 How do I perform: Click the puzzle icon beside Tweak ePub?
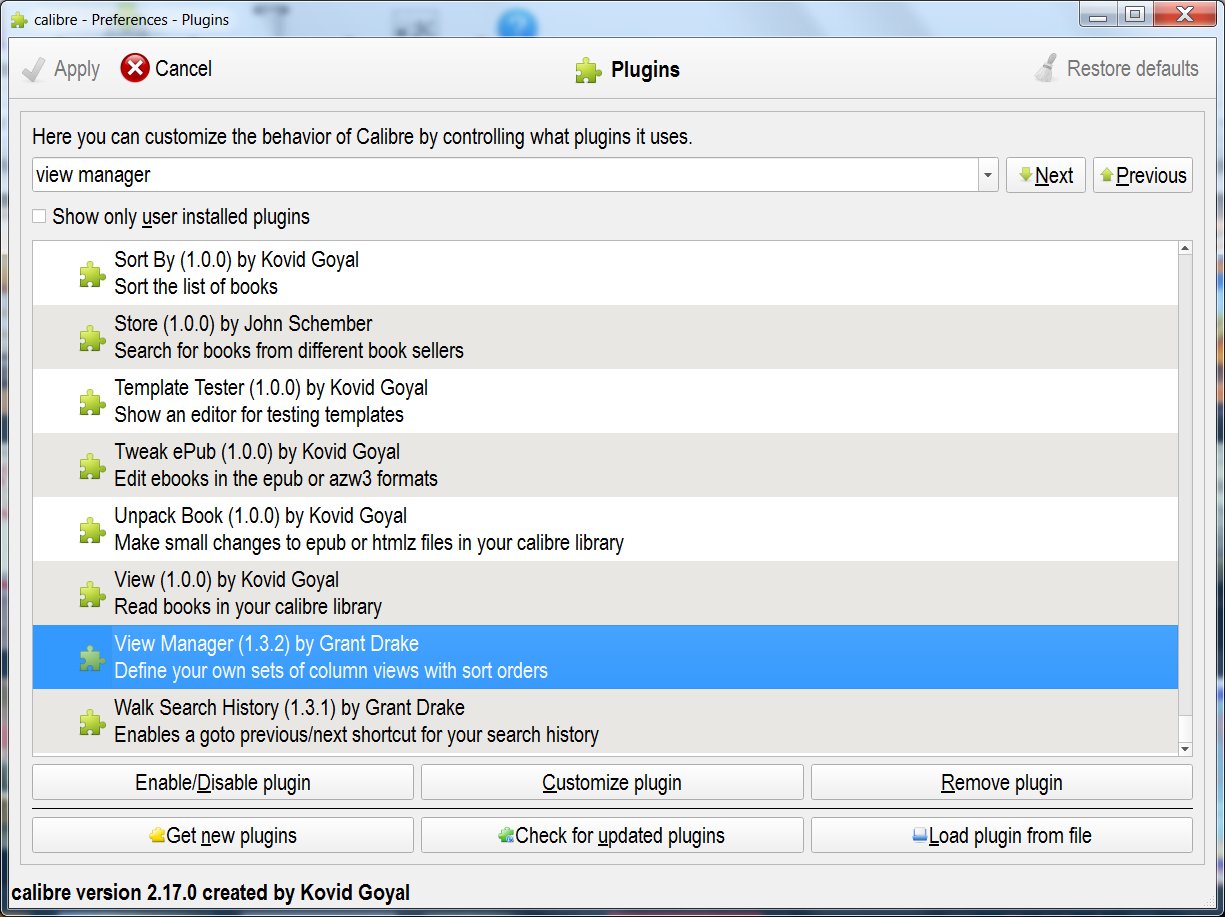click(93, 466)
